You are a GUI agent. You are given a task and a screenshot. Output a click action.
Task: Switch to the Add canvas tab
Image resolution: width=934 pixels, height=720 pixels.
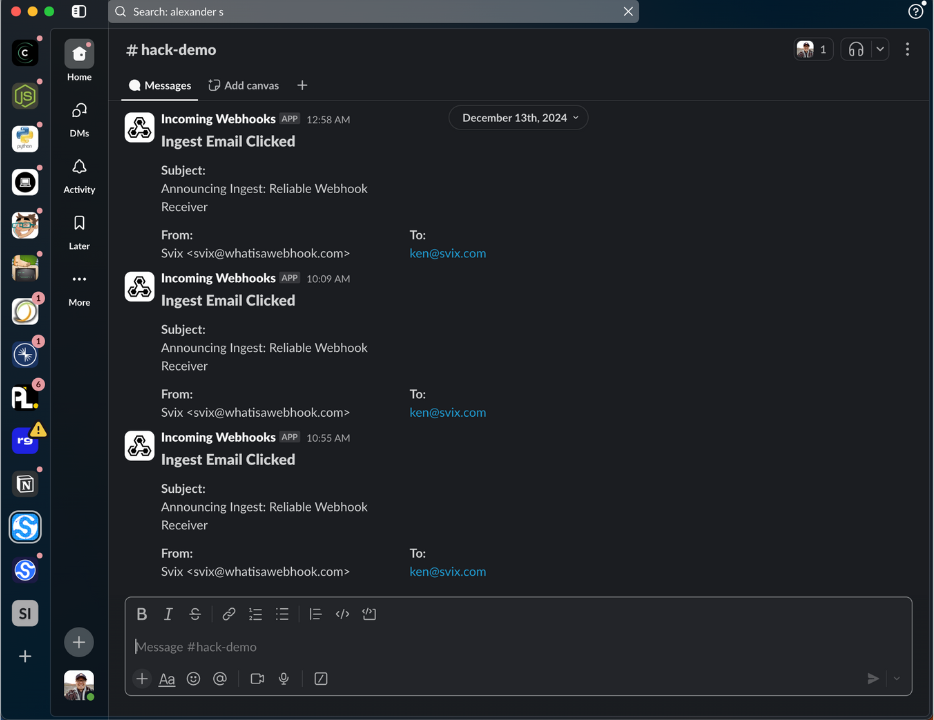click(243, 85)
